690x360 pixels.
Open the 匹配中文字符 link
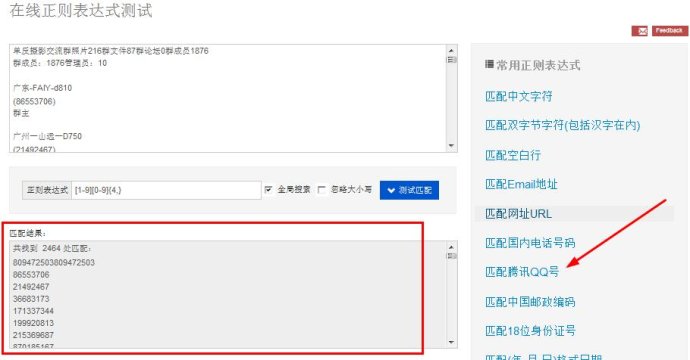pos(519,96)
